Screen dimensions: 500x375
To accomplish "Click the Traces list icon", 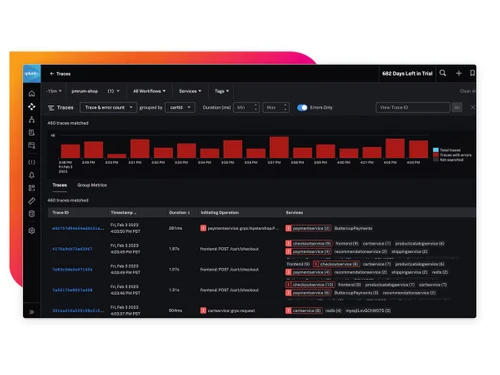I will (x=51, y=108).
